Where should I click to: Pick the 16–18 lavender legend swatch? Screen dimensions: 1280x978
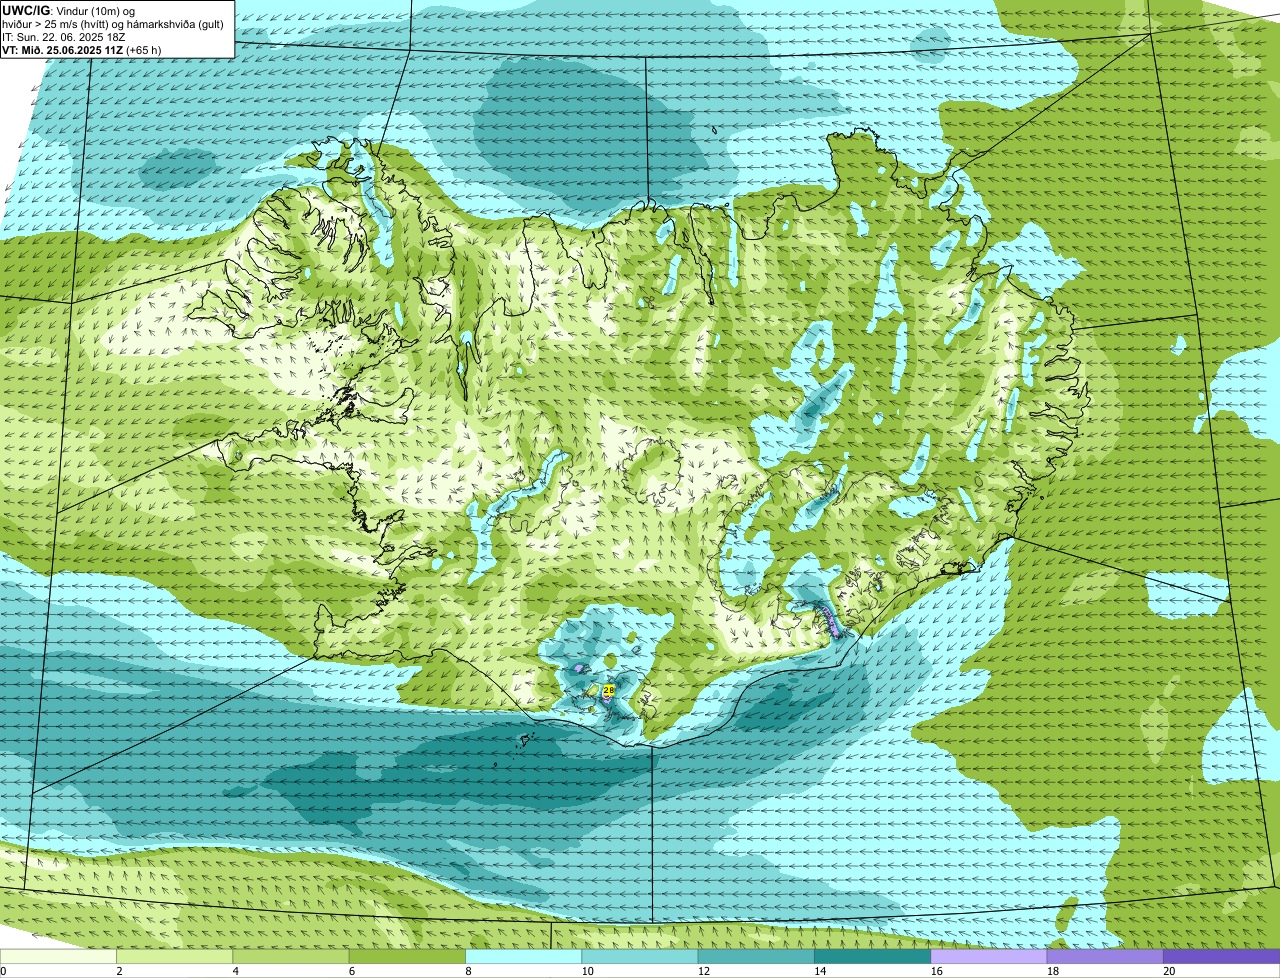pyautogui.click(x=989, y=957)
